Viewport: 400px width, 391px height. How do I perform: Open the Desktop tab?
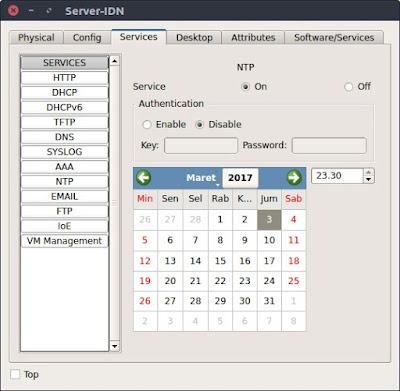pos(194,37)
